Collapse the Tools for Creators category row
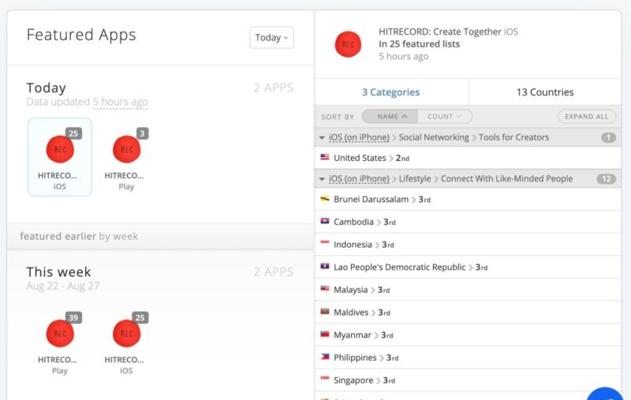This screenshot has width=631, height=400. [x=322, y=138]
